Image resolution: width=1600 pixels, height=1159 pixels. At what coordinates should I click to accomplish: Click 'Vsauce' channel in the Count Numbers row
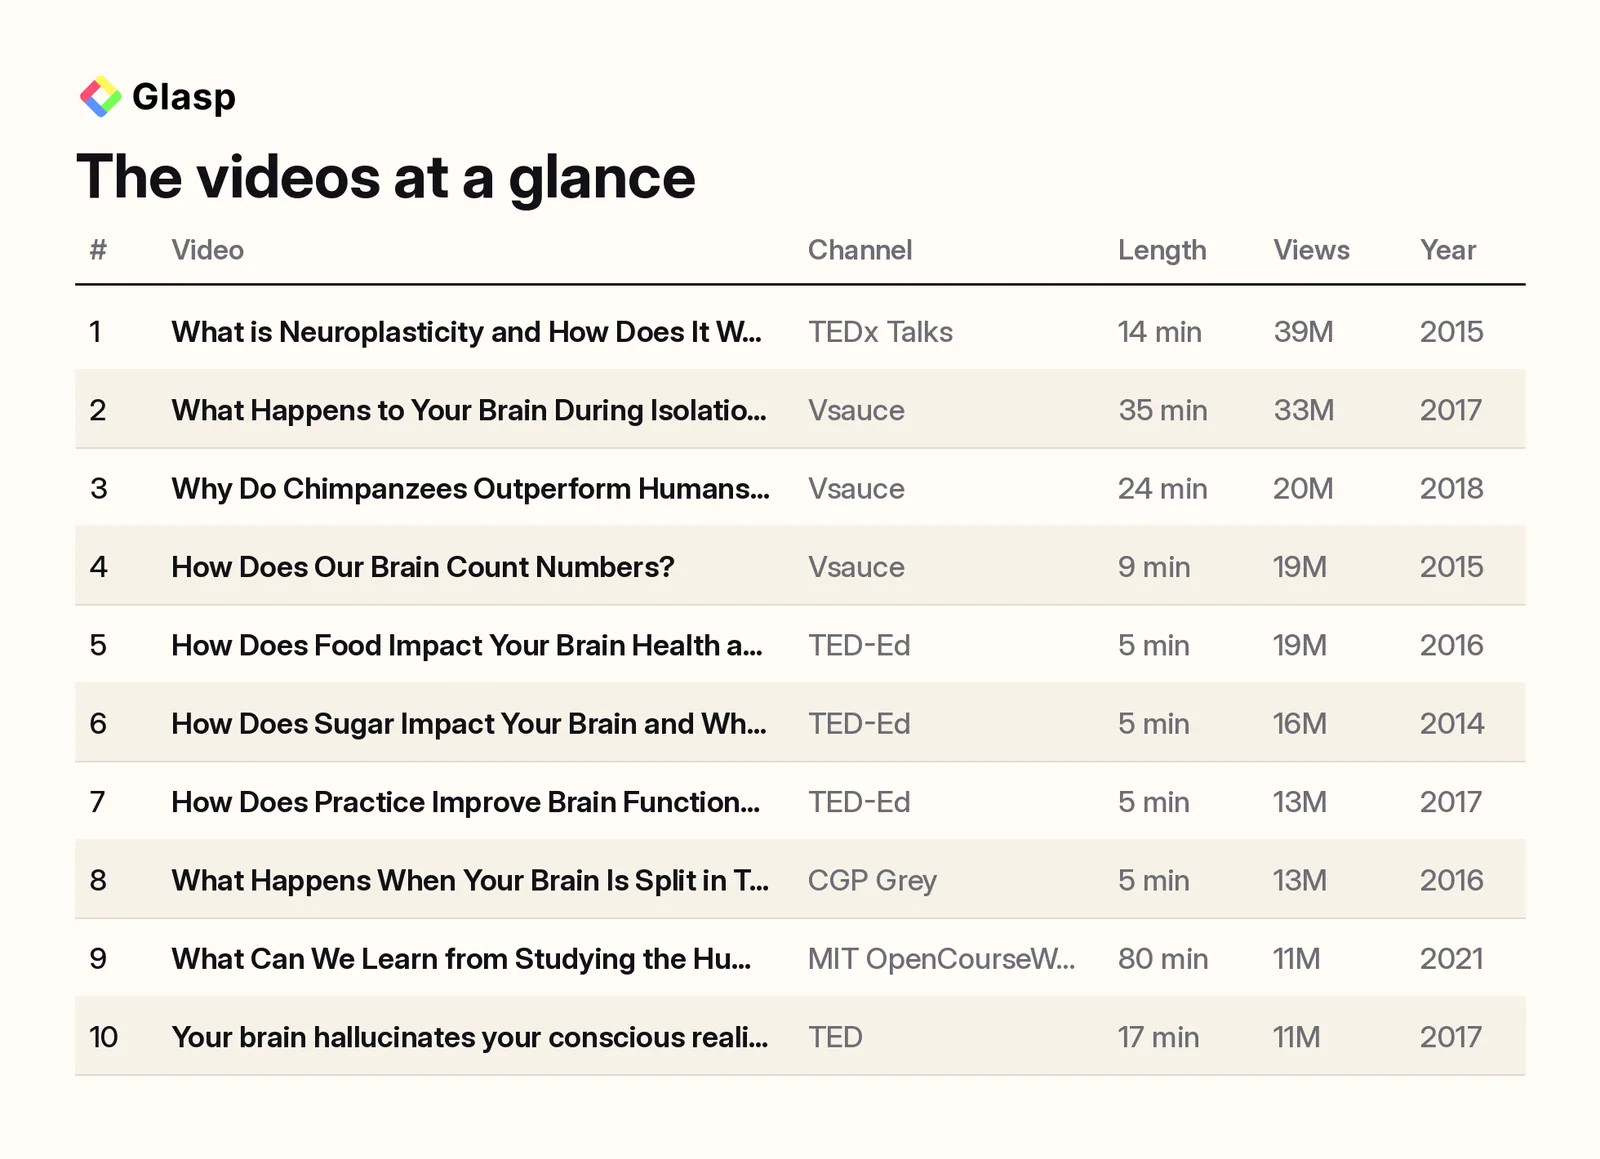tap(856, 567)
